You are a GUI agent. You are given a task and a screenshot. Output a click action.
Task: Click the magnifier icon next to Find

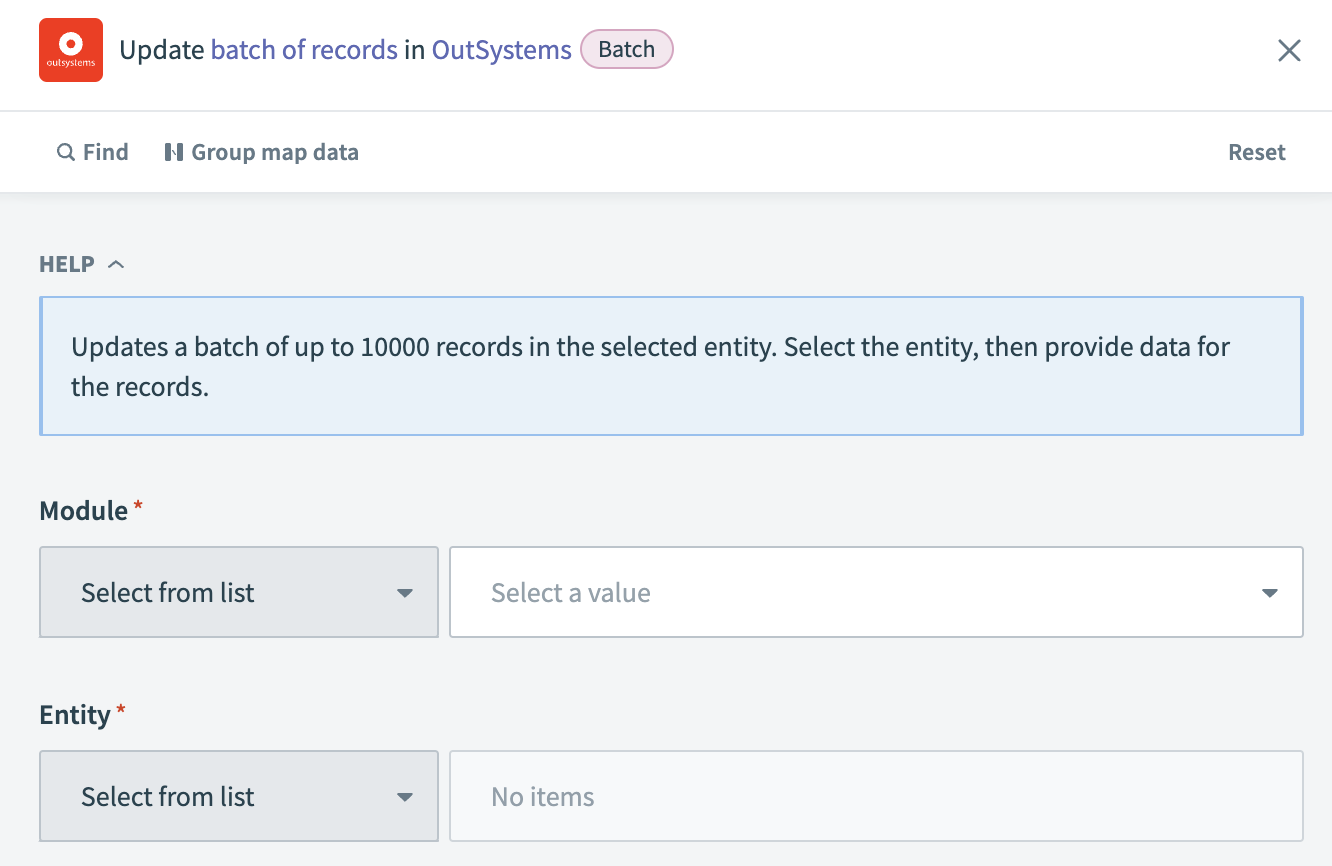tap(66, 152)
